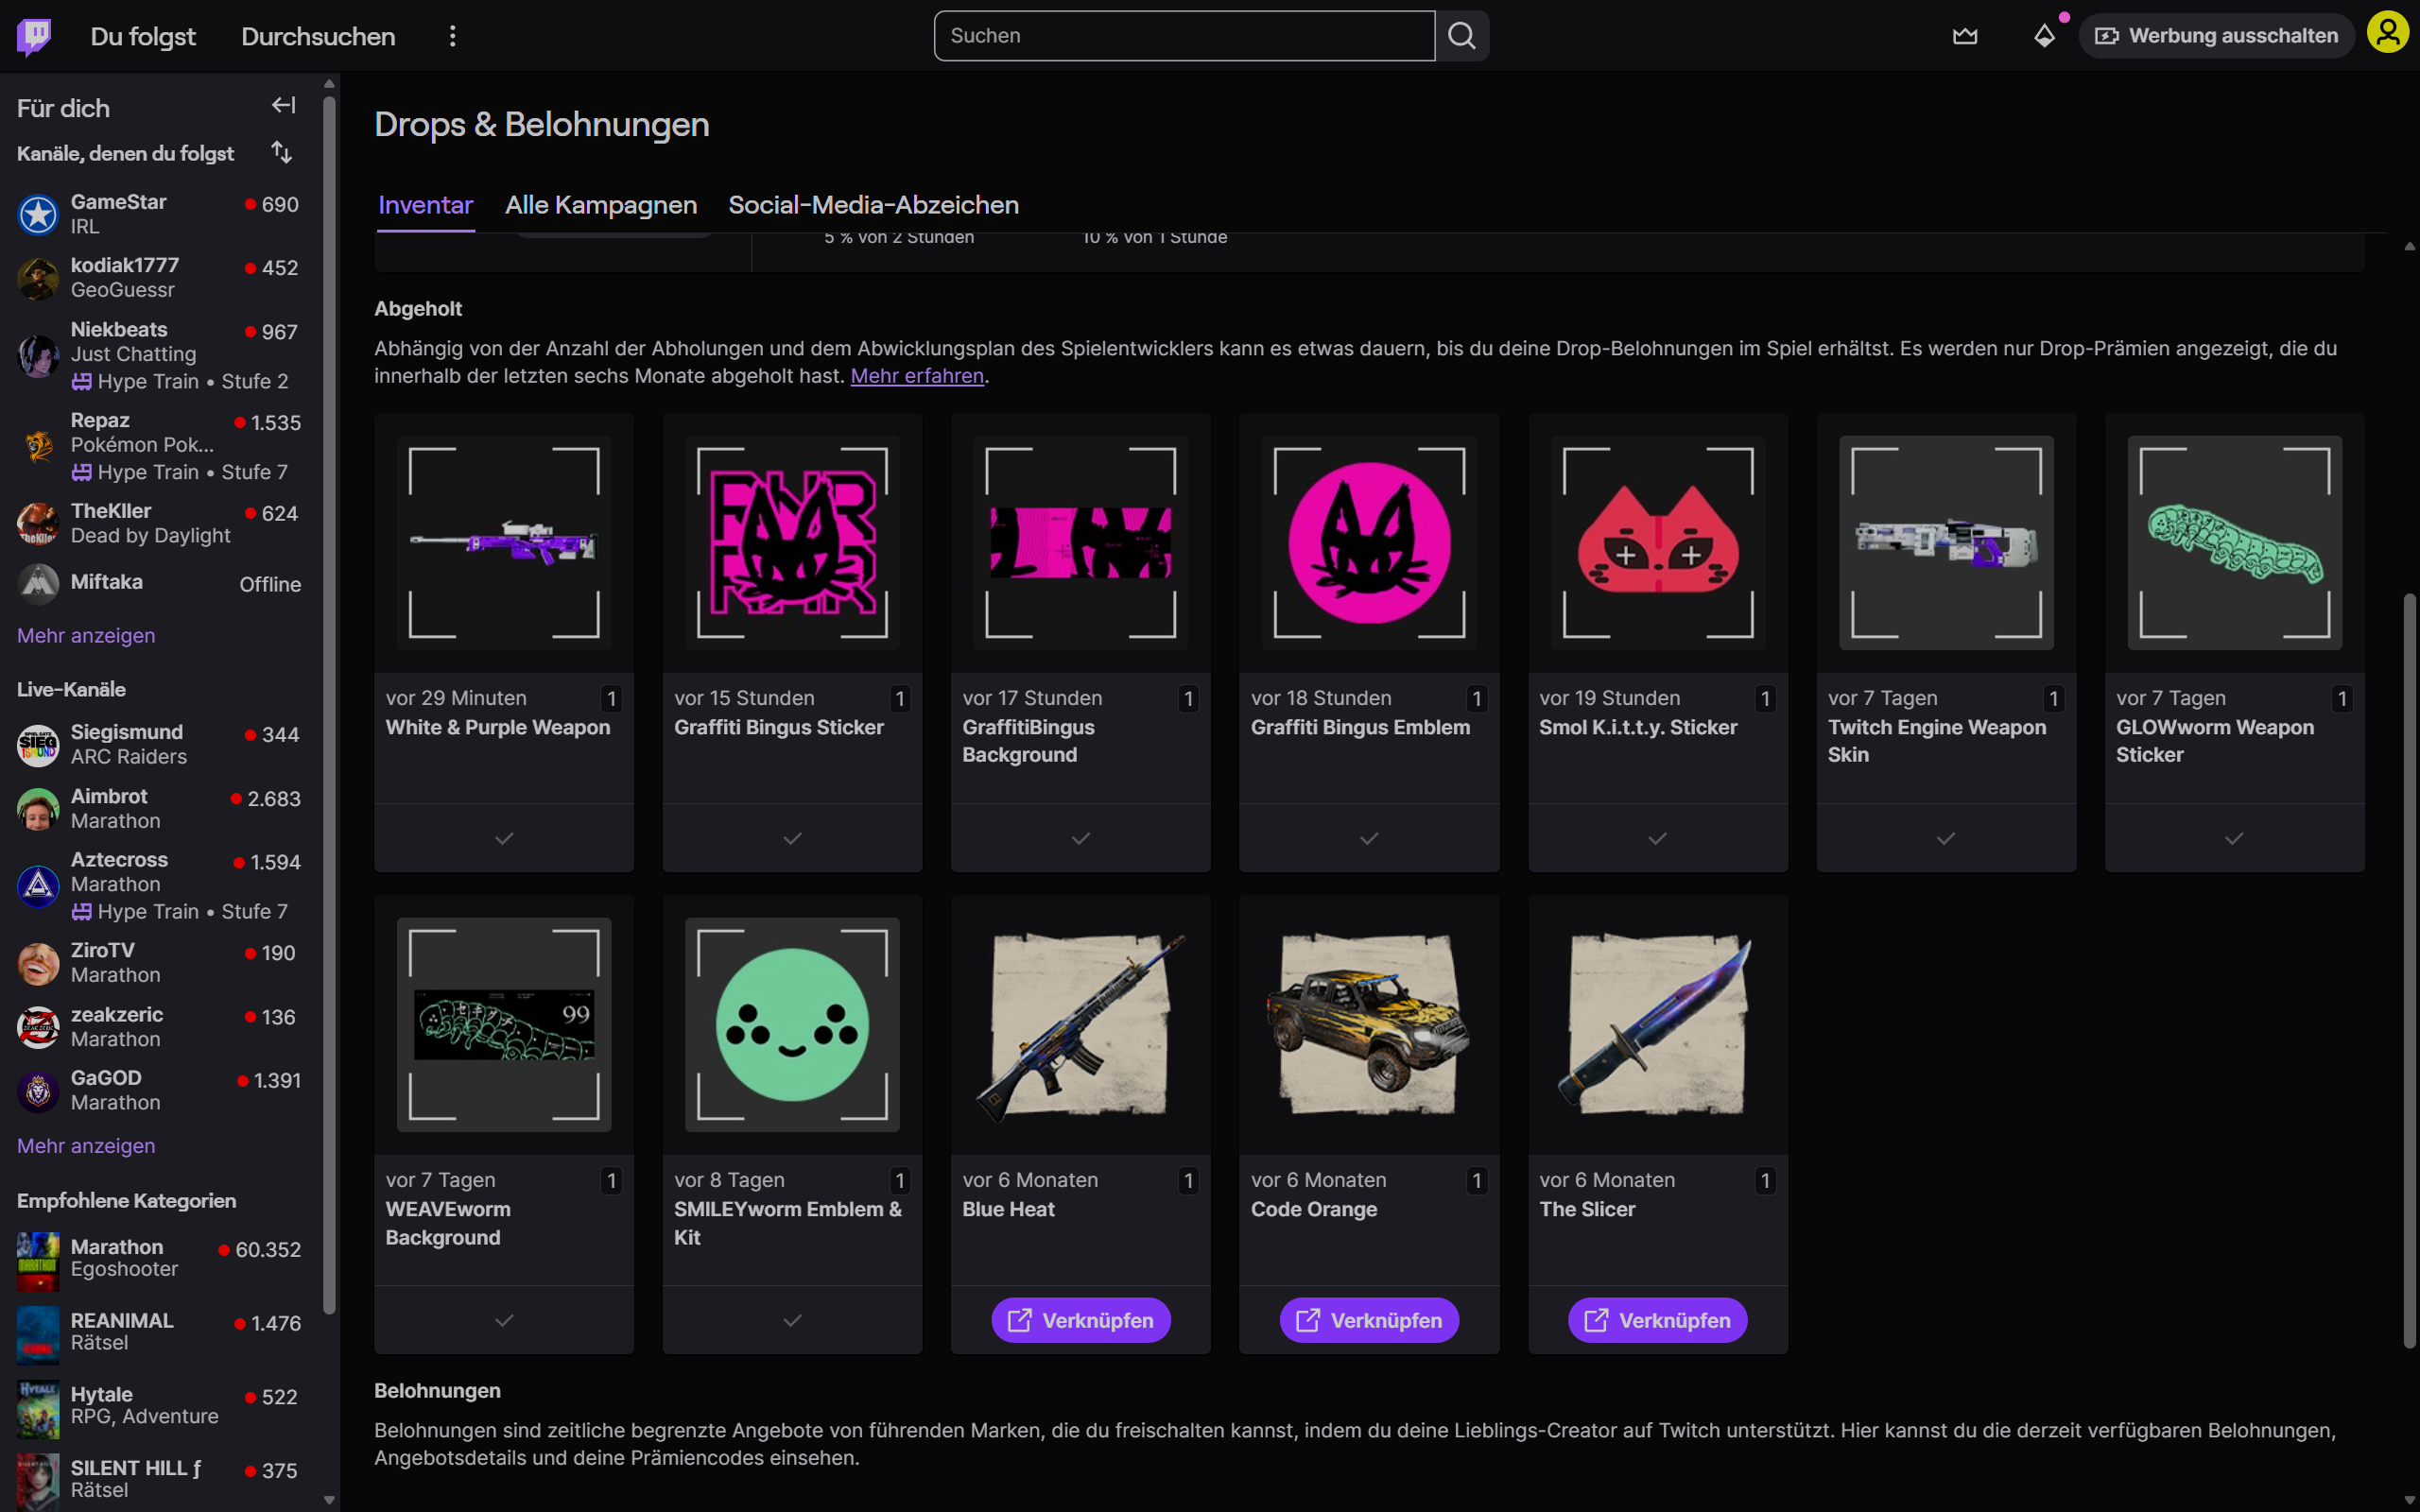Expand Live-Kanäle with Mehr anzeigen
This screenshot has width=2420, height=1512.
tap(86, 1145)
